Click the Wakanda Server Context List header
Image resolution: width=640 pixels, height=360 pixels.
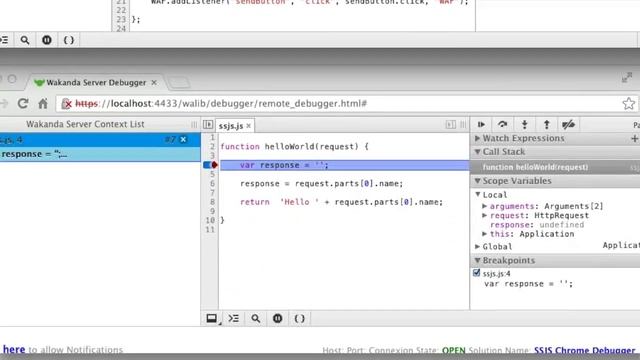pyautogui.click(x=85, y=124)
